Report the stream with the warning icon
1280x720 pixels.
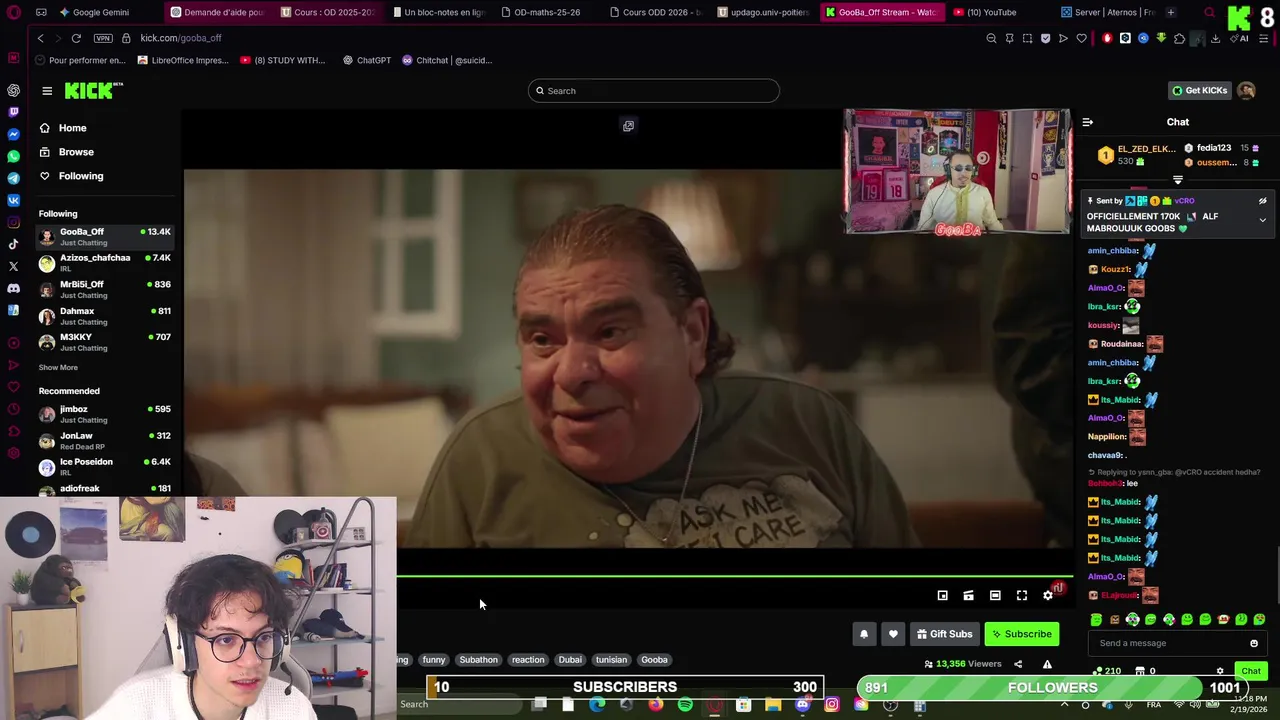(x=1047, y=664)
